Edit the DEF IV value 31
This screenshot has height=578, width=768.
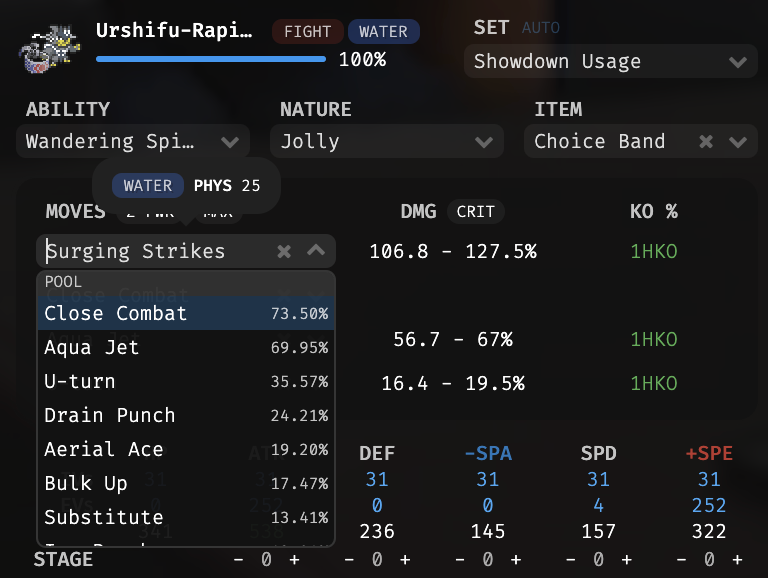click(377, 480)
